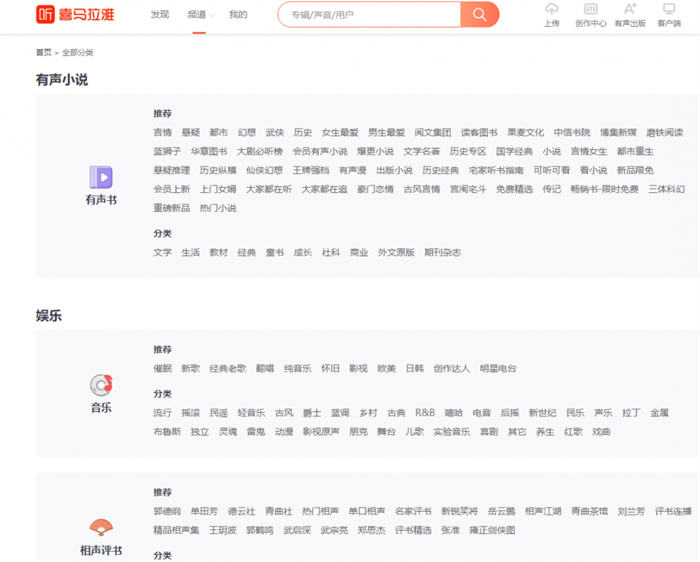Click the 有声出版 icon

pos(629,10)
